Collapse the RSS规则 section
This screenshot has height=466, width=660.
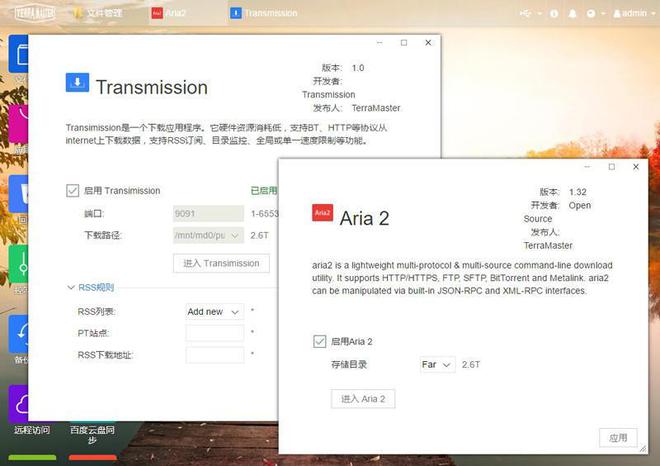[91, 288]
